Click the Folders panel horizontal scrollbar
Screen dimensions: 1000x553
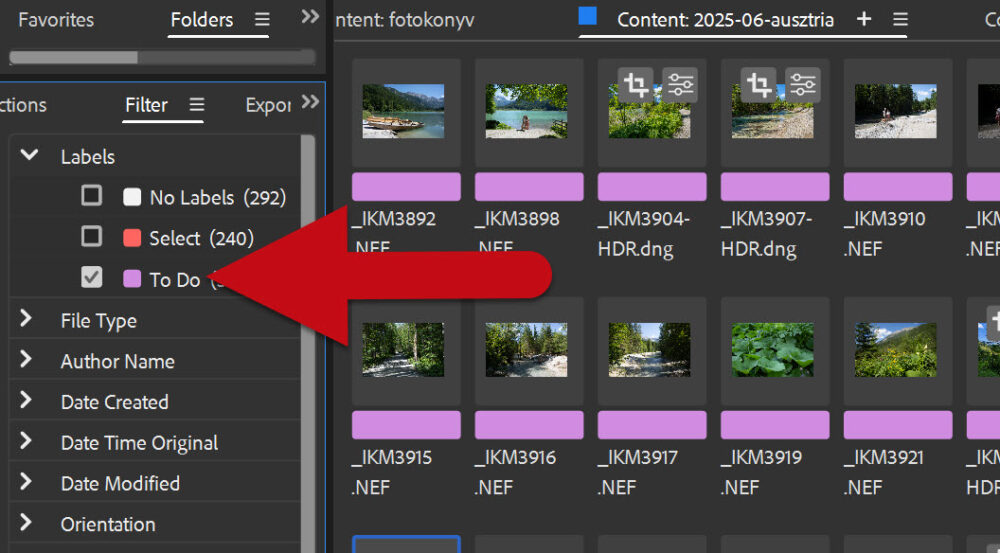pyautogui.click(x=162, y=57)
